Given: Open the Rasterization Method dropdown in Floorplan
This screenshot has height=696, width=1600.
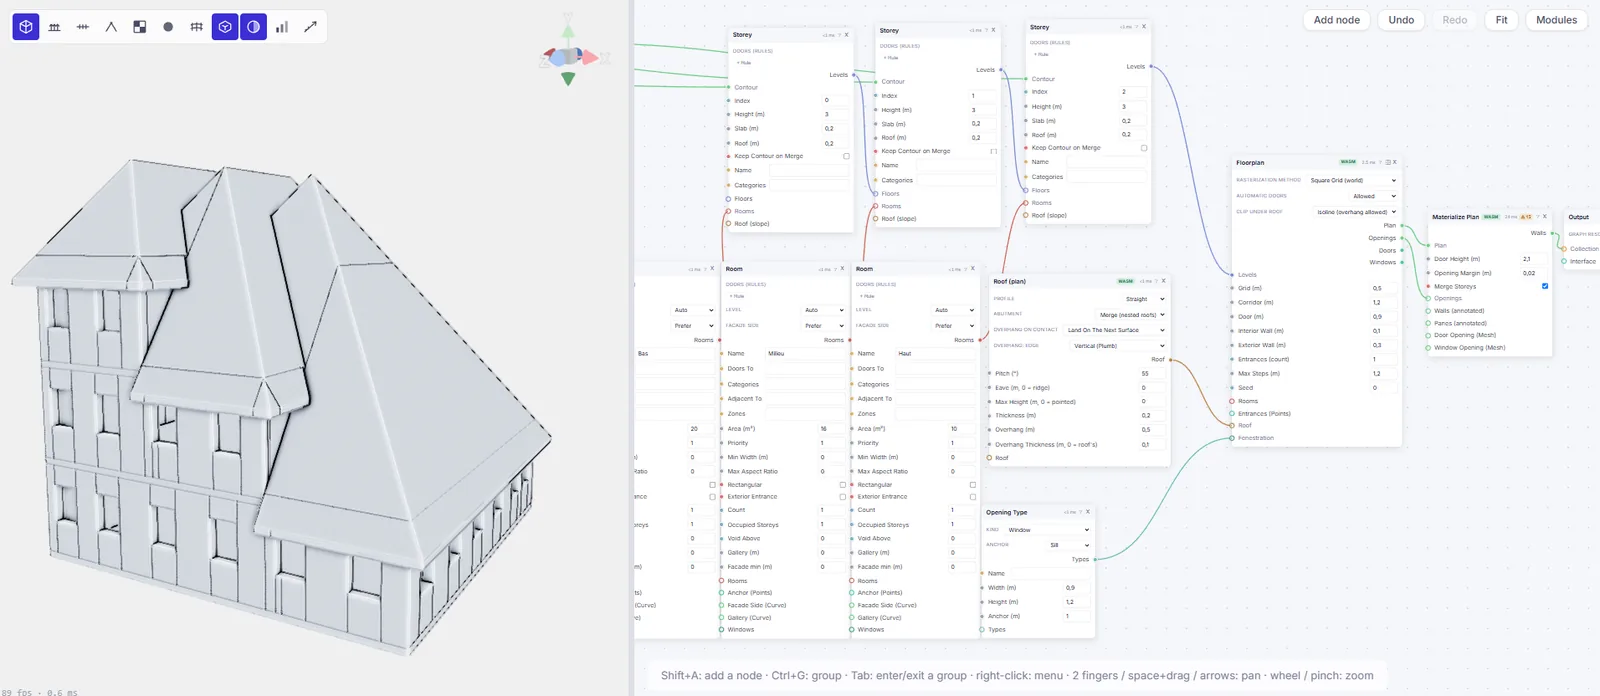Looking at the screenshot, I should tap(1352, 180).
